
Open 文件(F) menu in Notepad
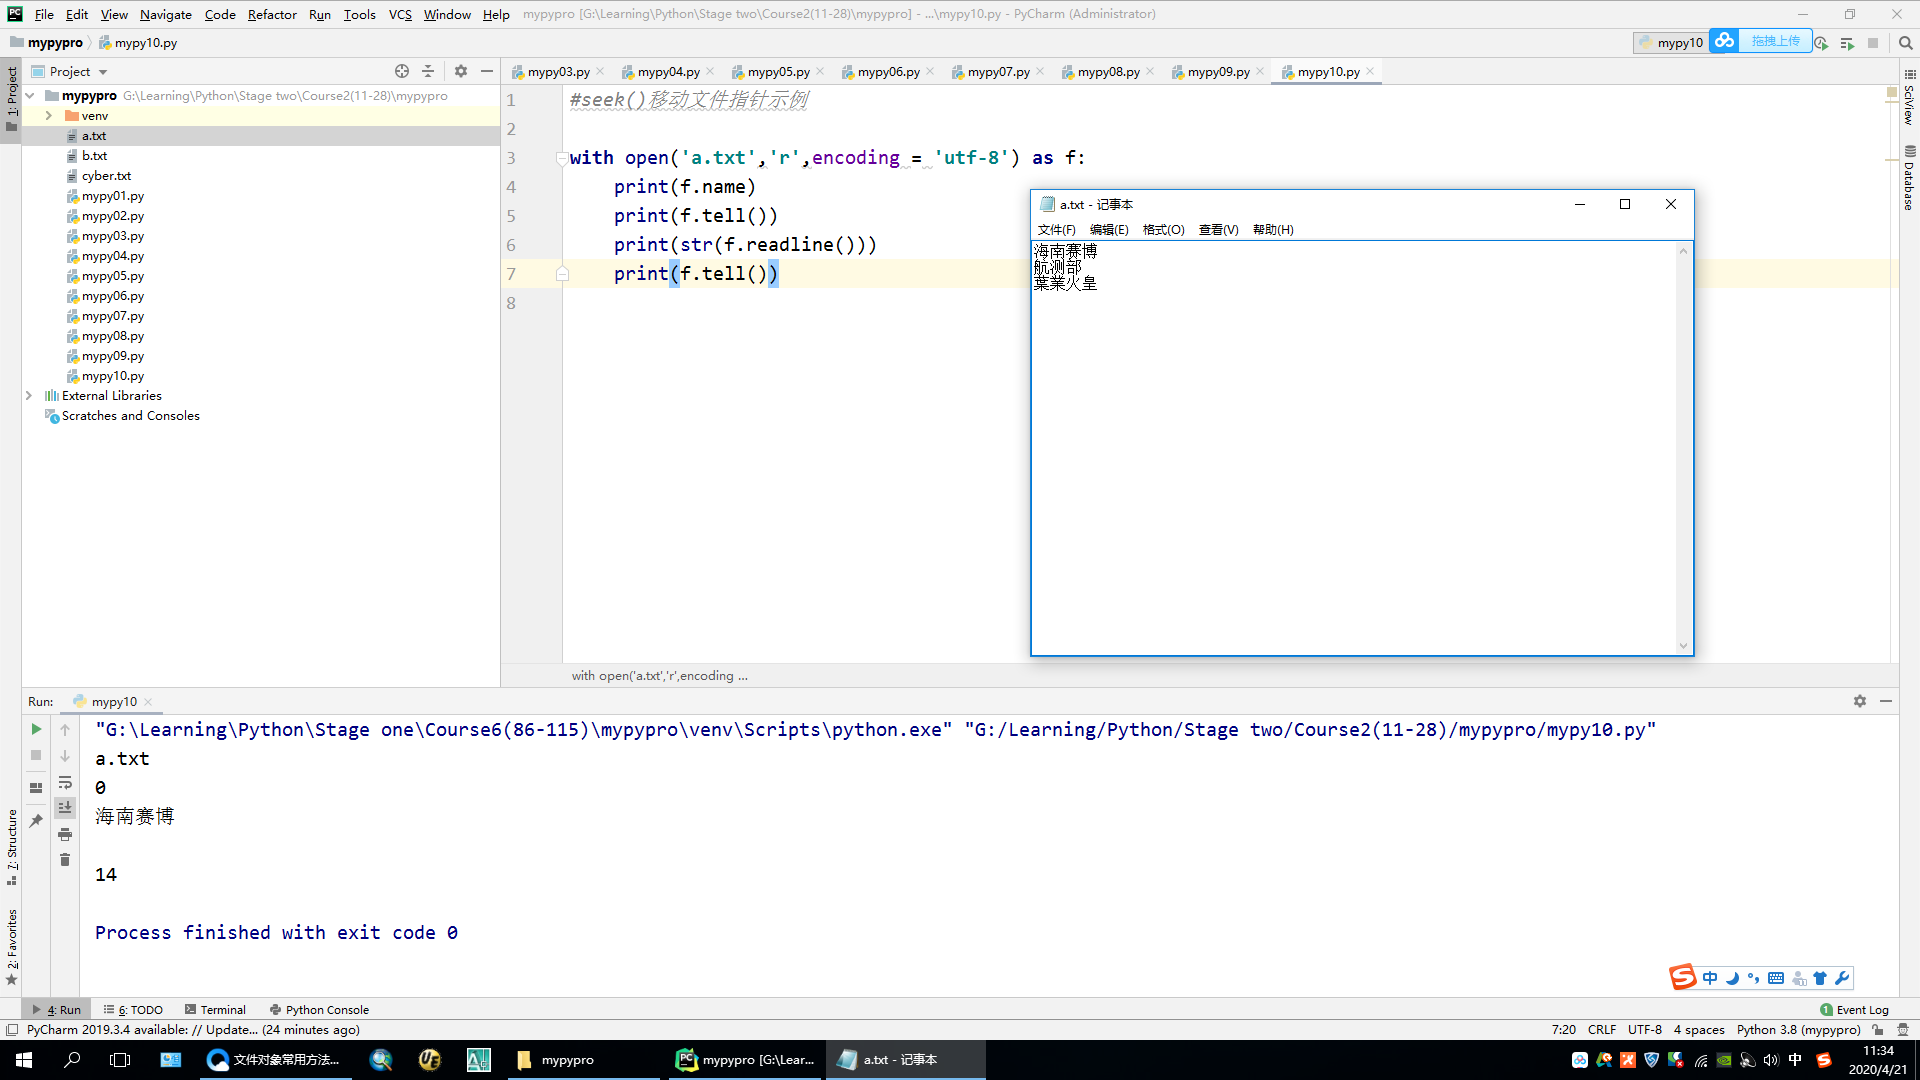pyautogui.click(x=1056, y=230)
